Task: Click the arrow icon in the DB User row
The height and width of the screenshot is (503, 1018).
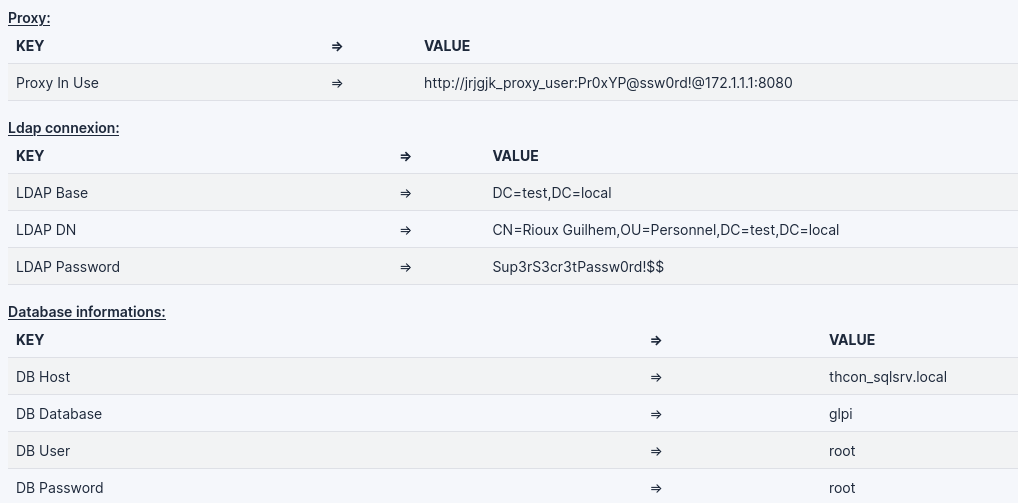Action: click(656, 451)
